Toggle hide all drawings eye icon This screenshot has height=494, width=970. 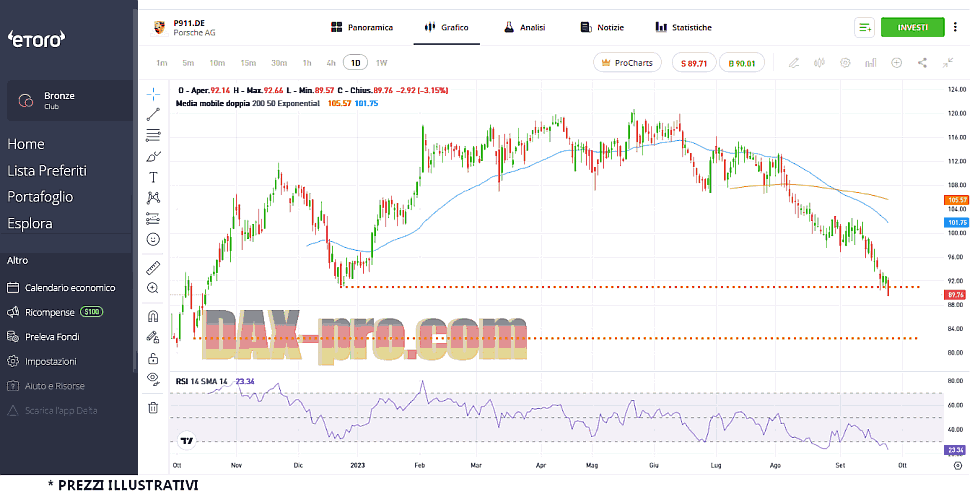coord(153,378)
